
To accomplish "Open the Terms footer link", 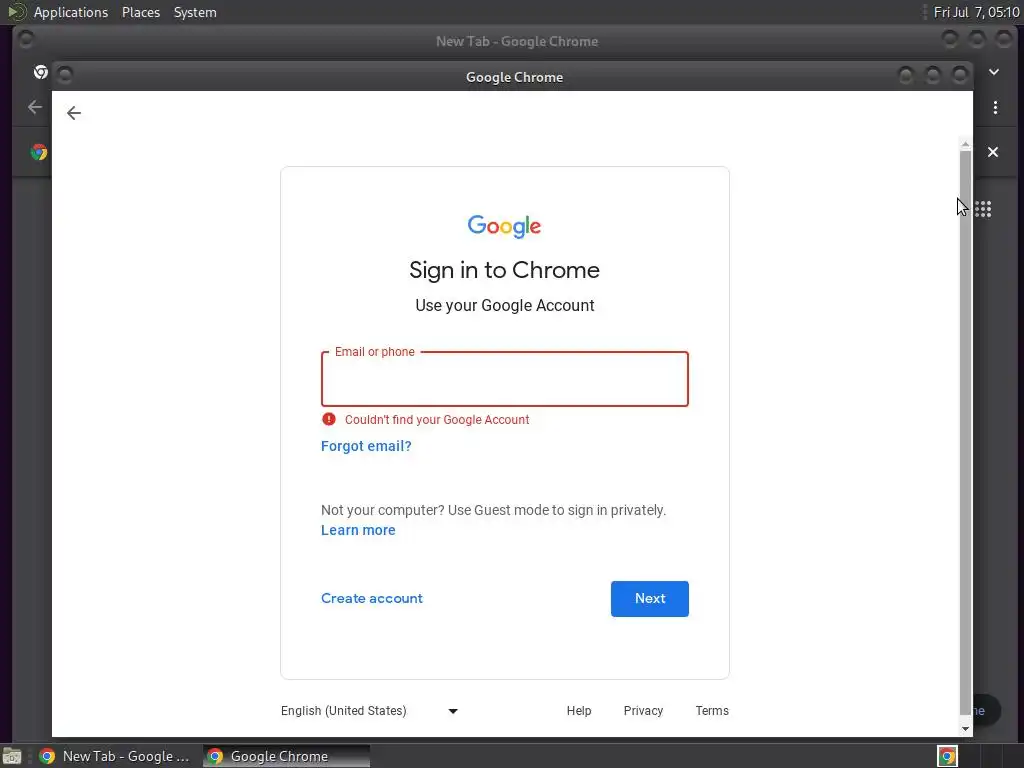I will click(712, 711).
